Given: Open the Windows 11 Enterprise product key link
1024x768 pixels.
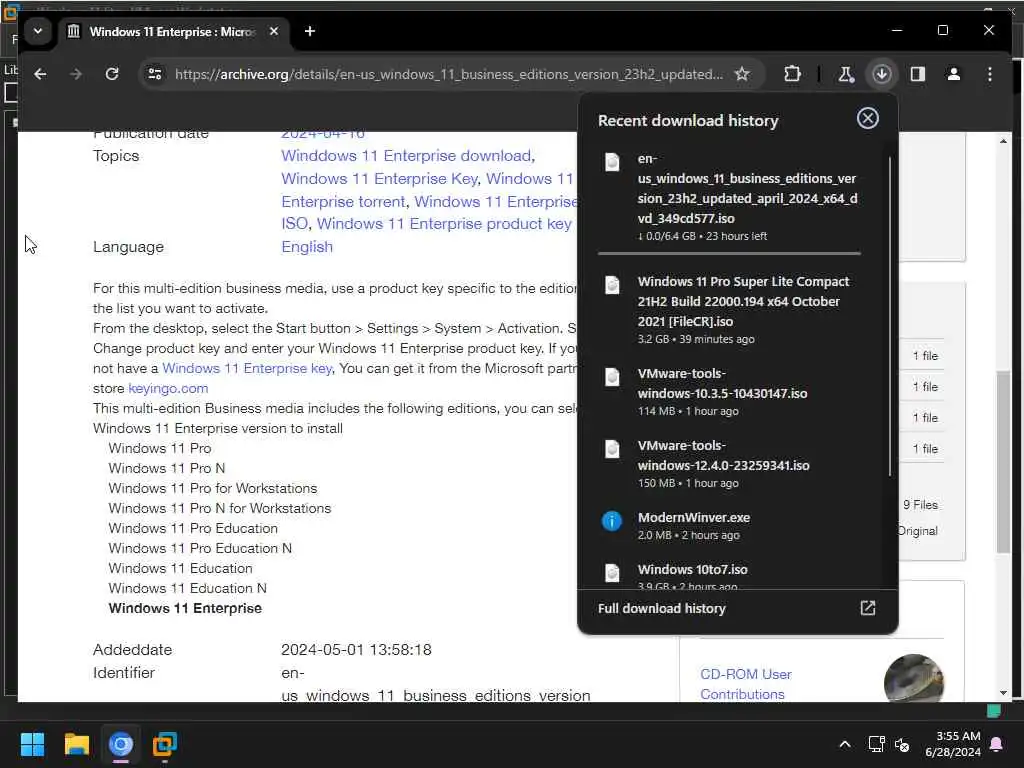Looking at the screenshot, I should point(444,224).
